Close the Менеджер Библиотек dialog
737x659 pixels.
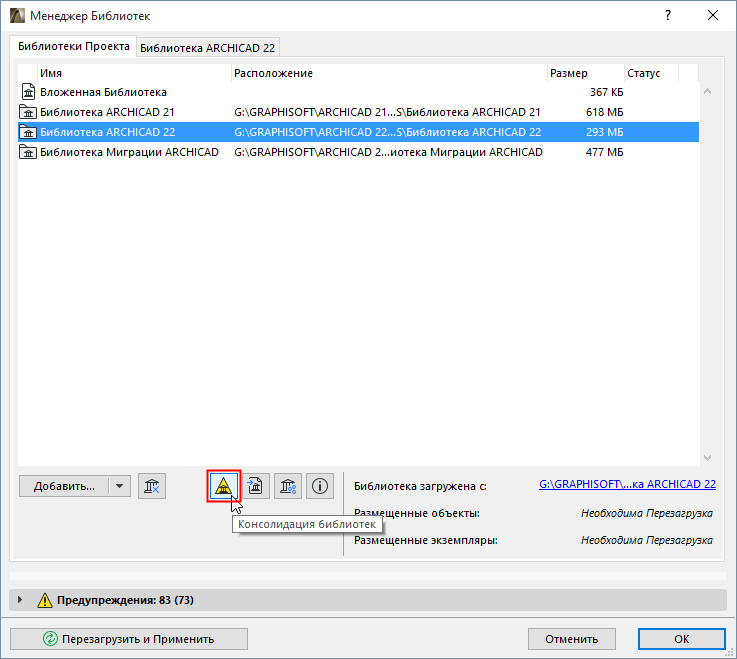tap(713, 16)
